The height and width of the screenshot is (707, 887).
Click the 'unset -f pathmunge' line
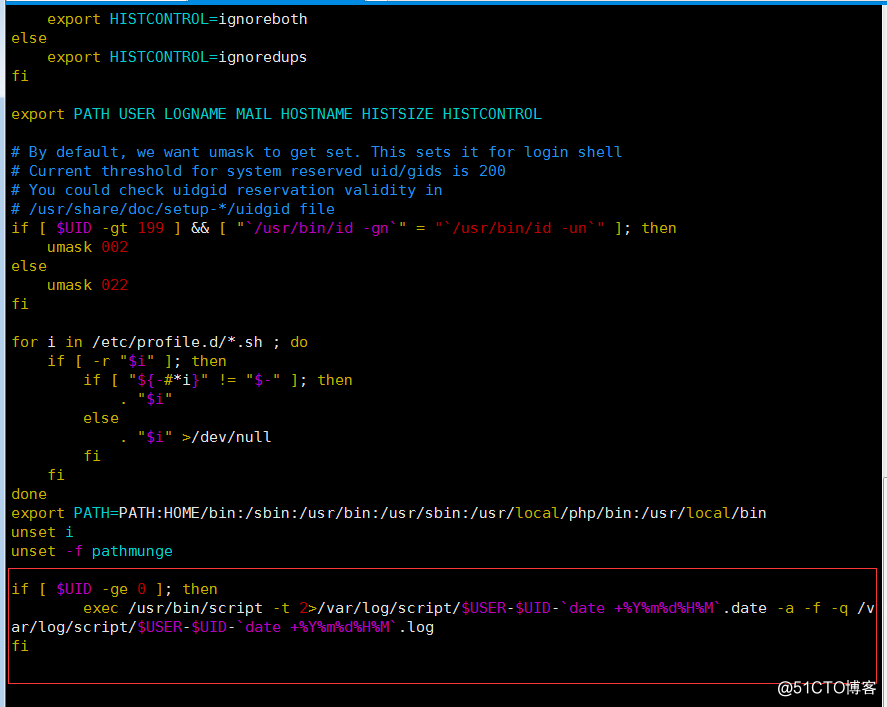92,551
